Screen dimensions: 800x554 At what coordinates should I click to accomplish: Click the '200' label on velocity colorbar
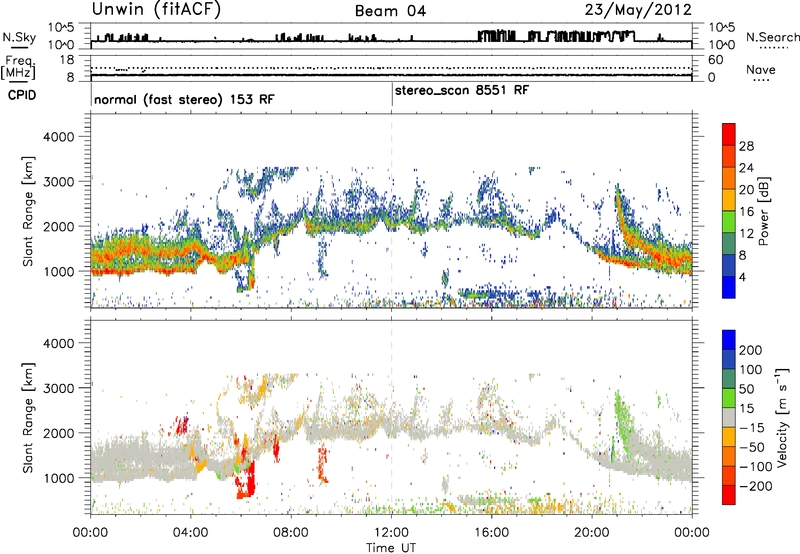(751, 350)
